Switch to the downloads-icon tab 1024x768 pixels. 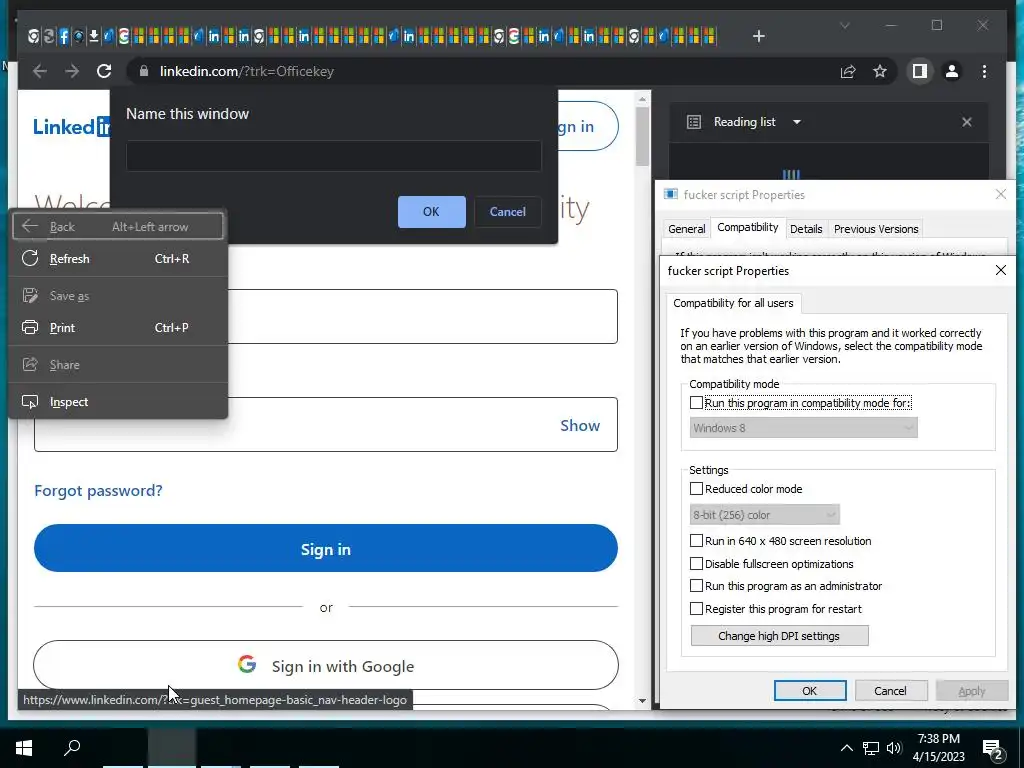tap(93, 36)
